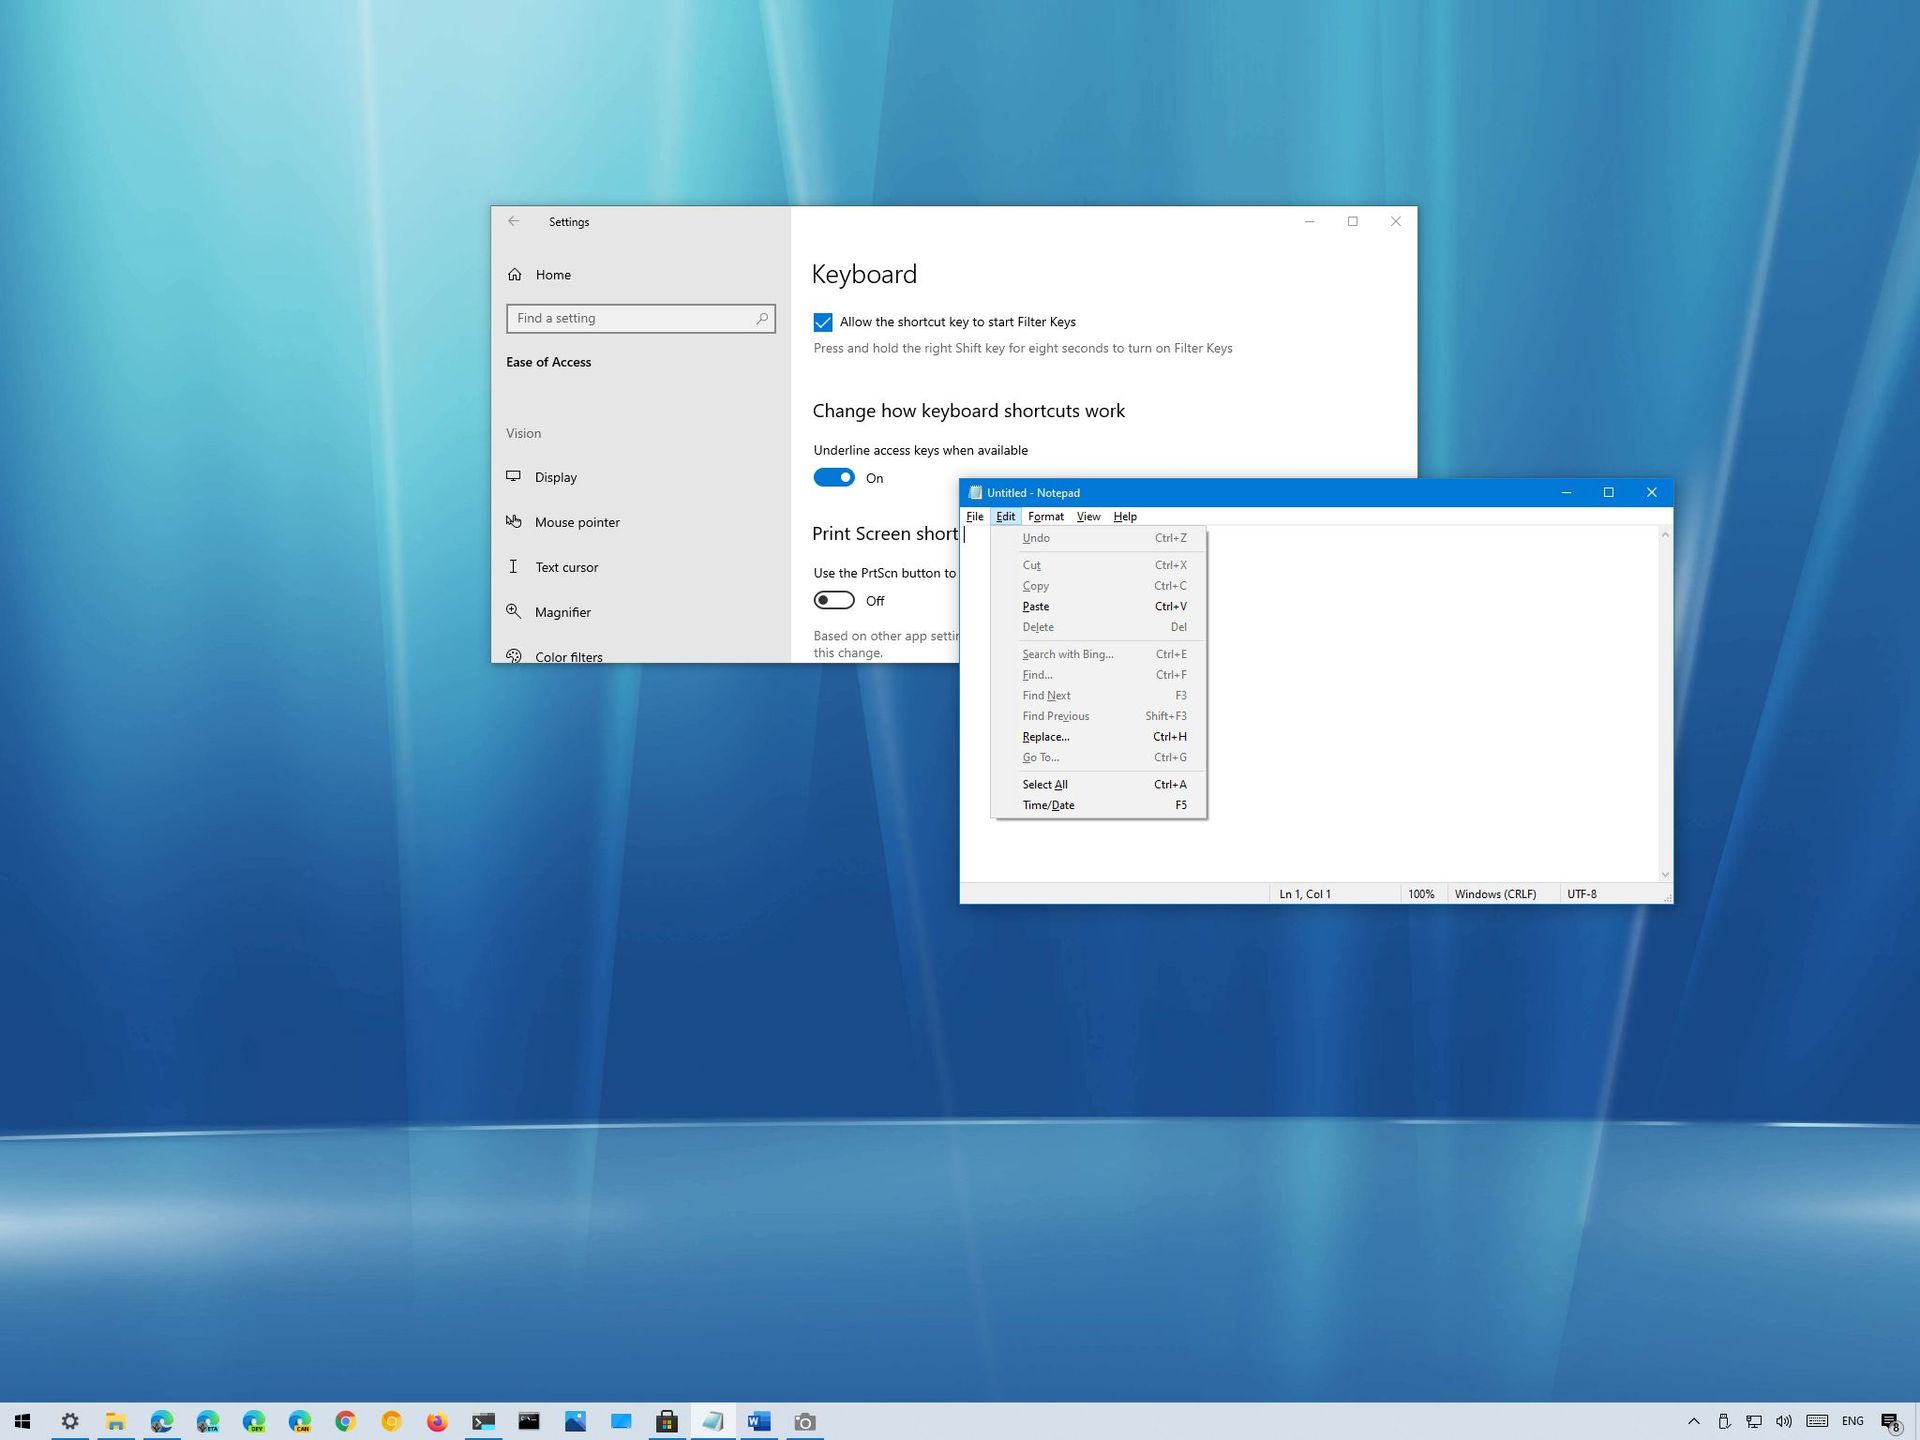Open Color filters settings

(x=568, y=656)
